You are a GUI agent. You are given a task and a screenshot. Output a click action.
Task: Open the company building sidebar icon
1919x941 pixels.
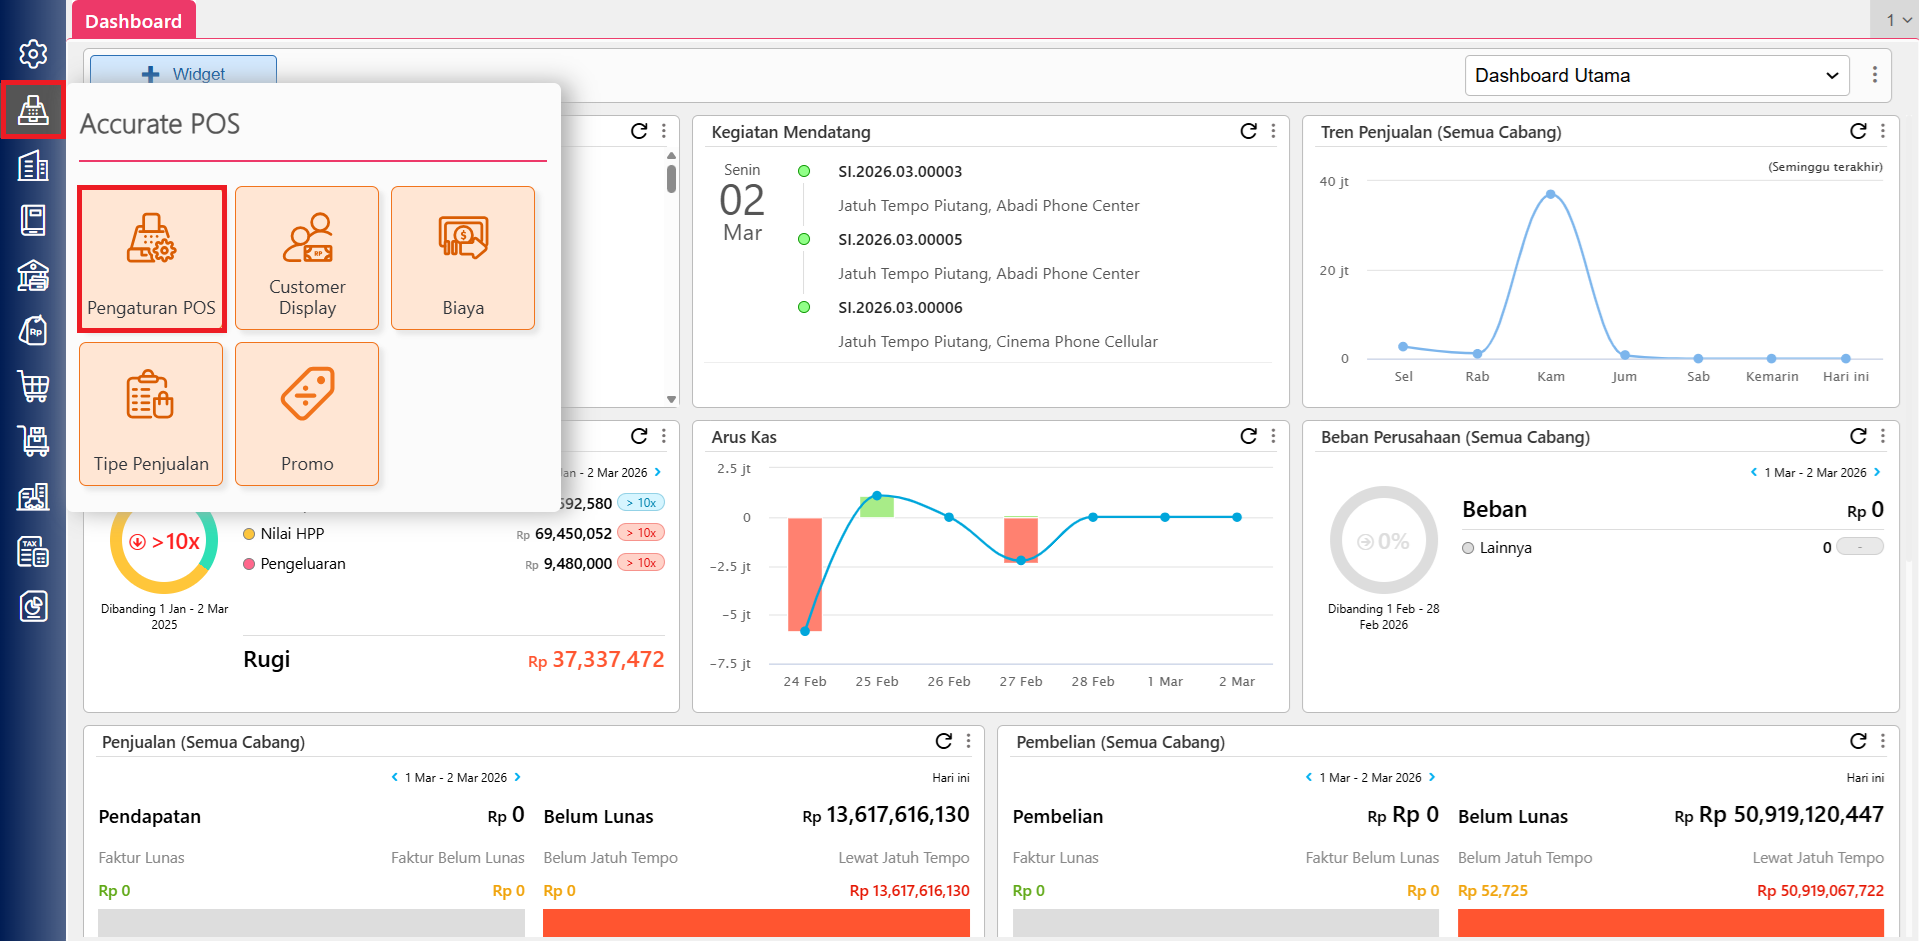(33, 165)
